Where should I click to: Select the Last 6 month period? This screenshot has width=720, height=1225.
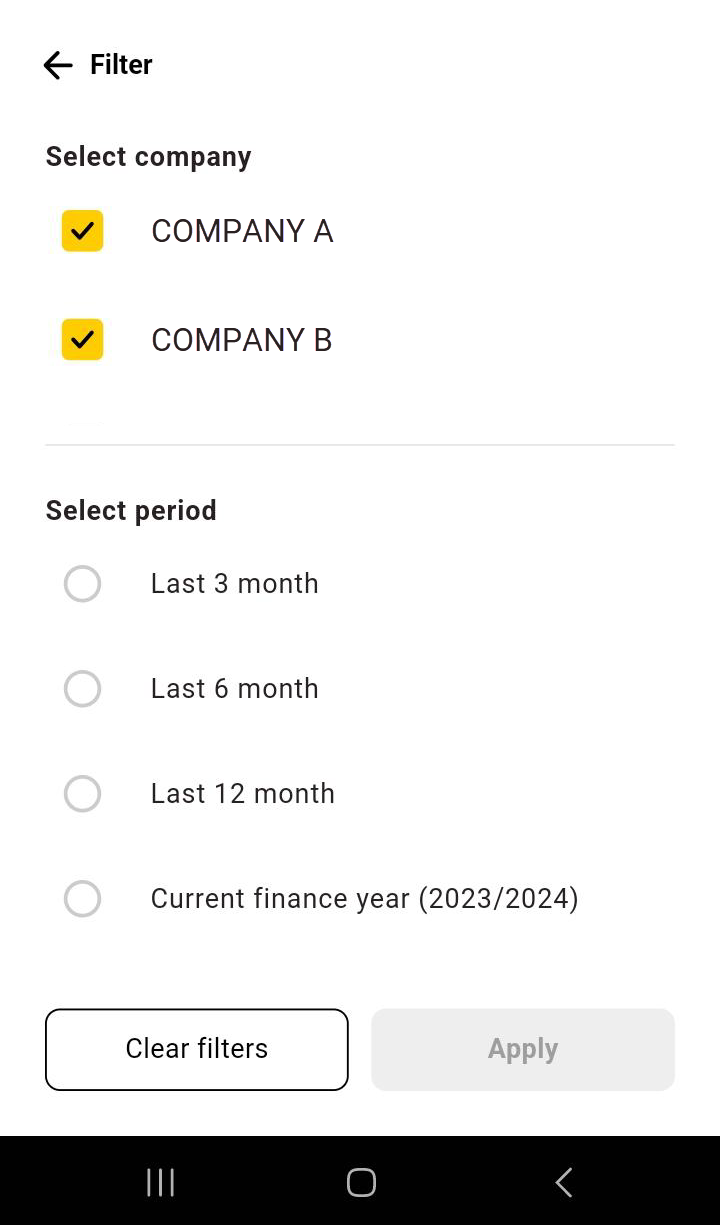[82, 688]
